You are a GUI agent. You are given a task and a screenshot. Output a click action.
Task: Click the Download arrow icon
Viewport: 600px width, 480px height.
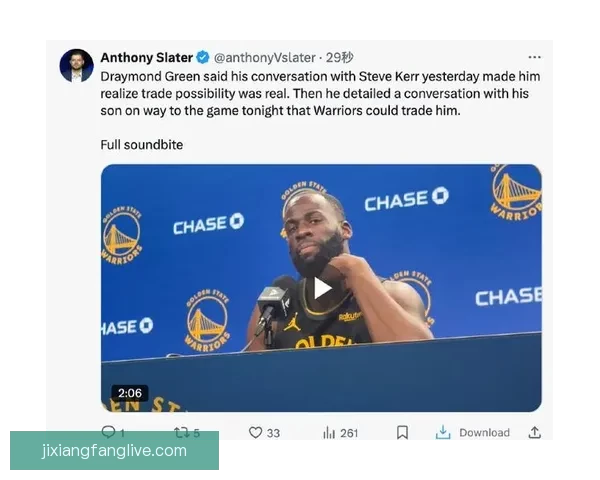(443, 432)
